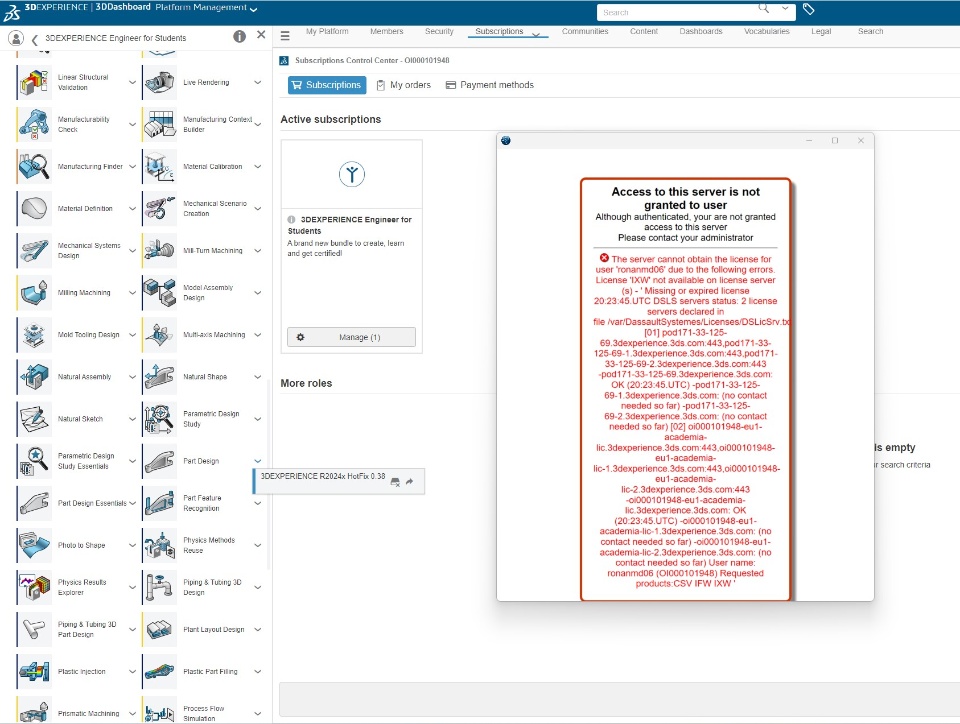Go back with the left arrow in sidebar

[34, 40]
